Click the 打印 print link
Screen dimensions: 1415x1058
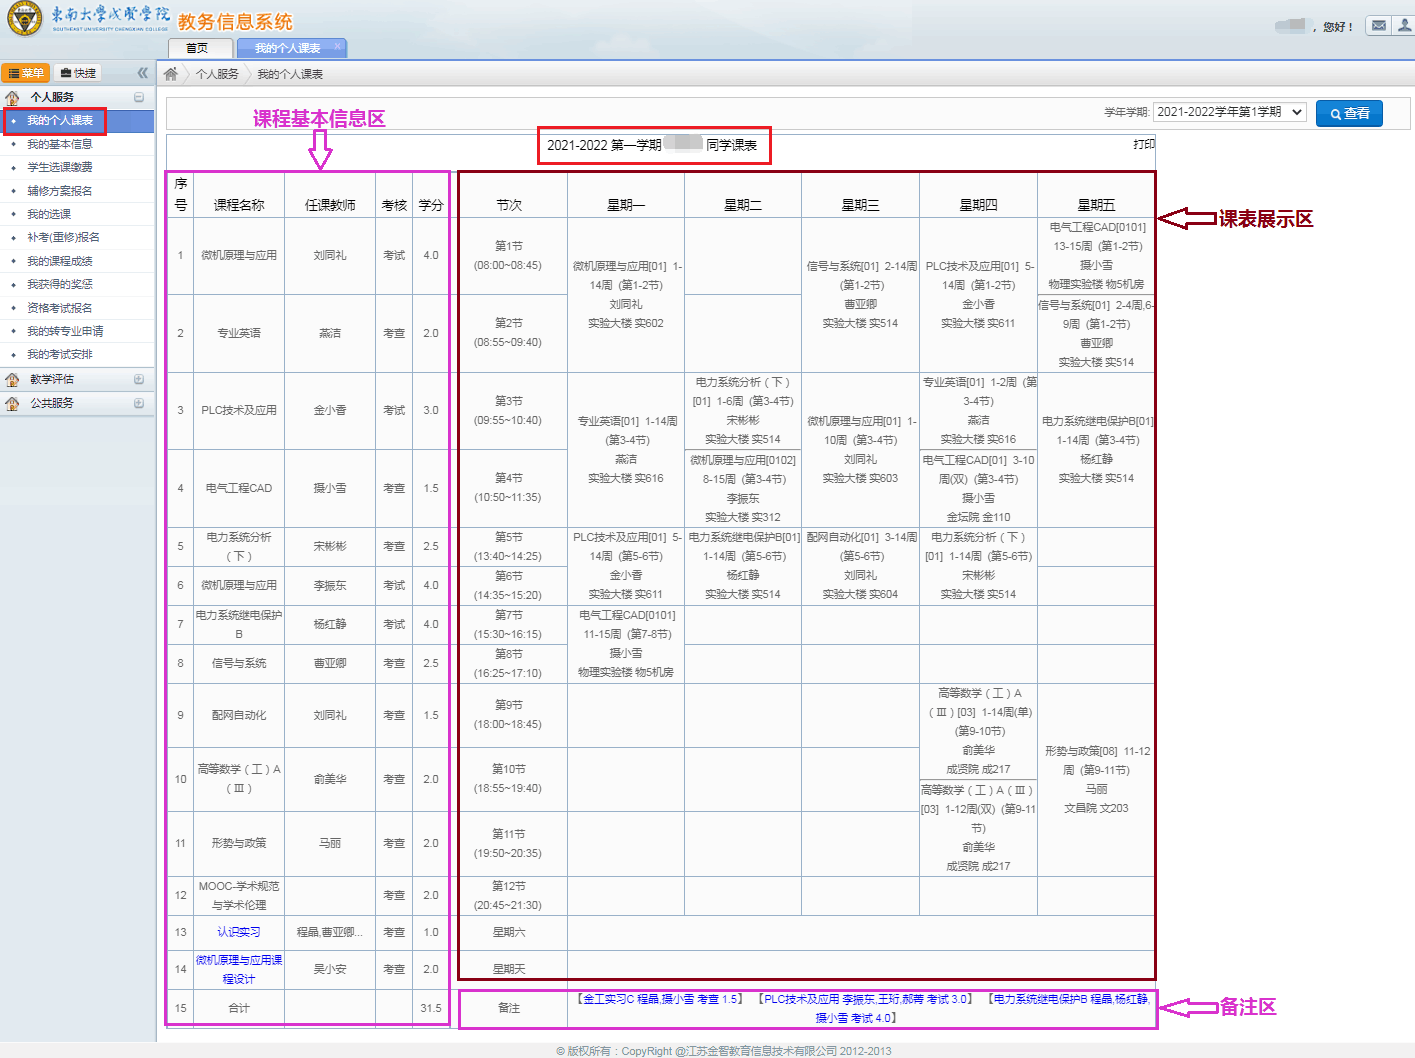[x=1144, y=144]
